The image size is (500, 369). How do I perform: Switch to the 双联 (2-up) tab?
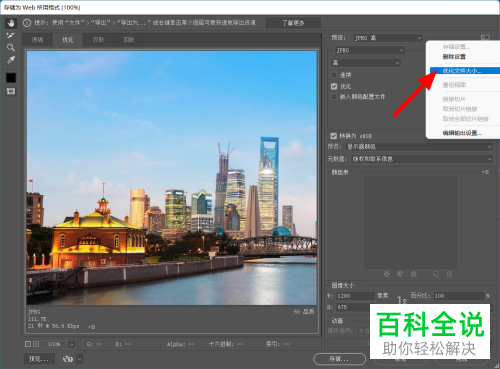pos(98,40)
